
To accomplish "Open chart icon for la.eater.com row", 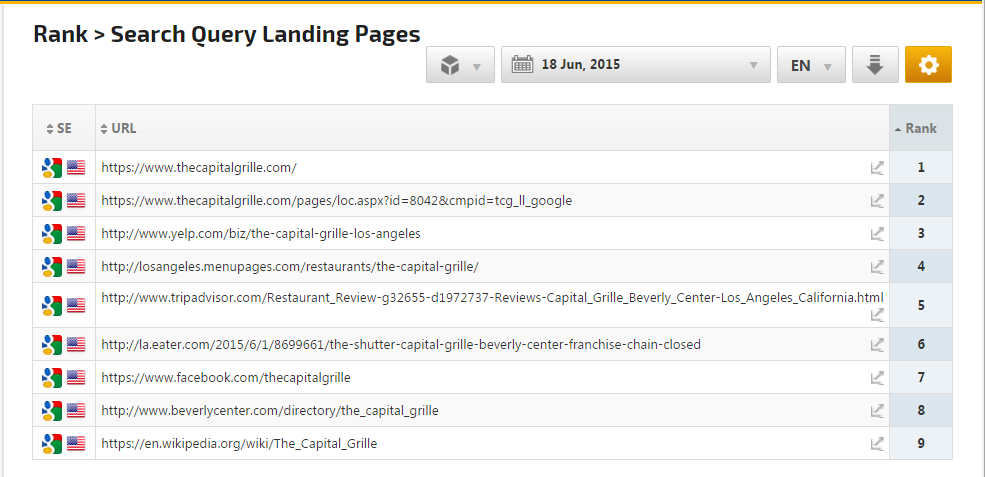I will click(x=877, y=344).
